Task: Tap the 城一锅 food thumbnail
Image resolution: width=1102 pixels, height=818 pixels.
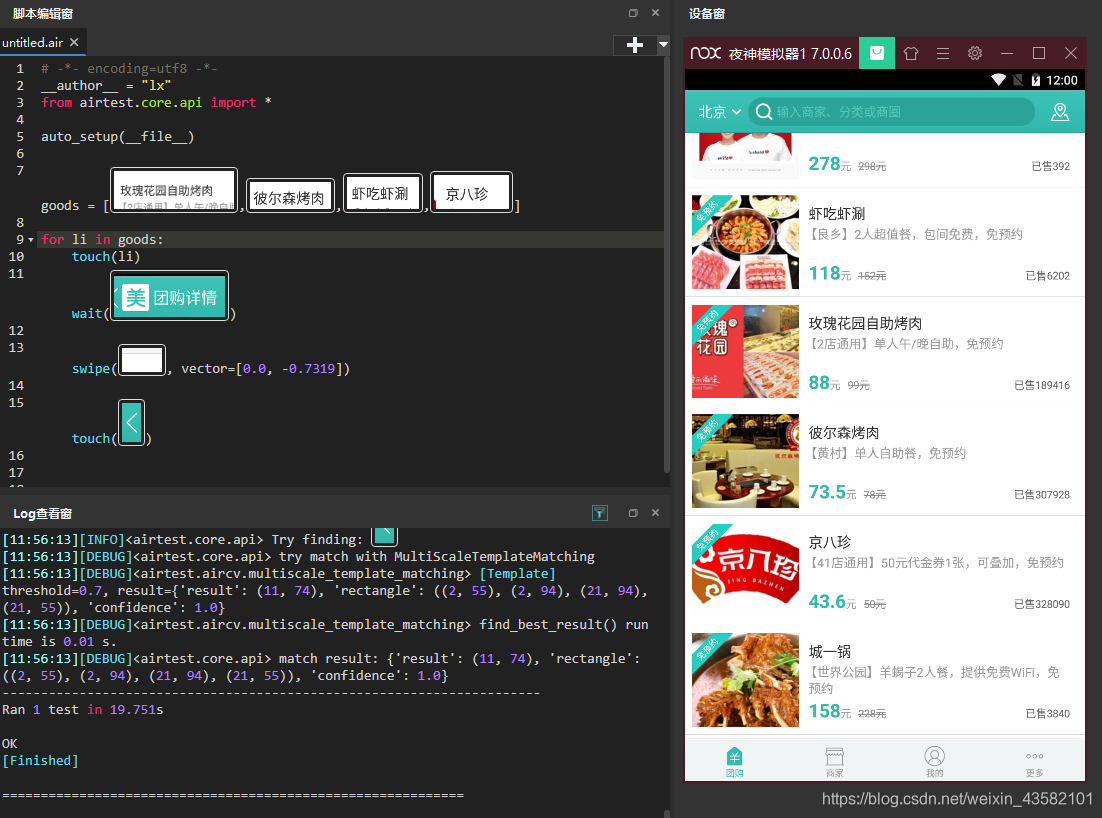Action: coord(745,680)
